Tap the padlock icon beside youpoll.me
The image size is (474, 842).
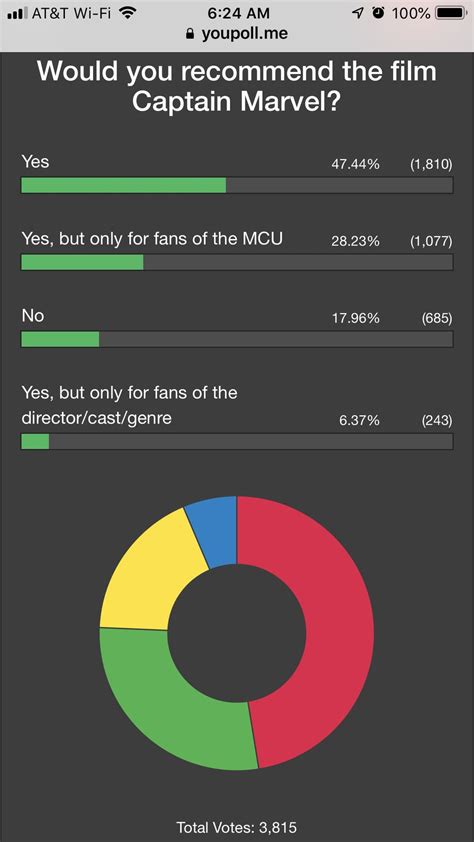(188, 34)
